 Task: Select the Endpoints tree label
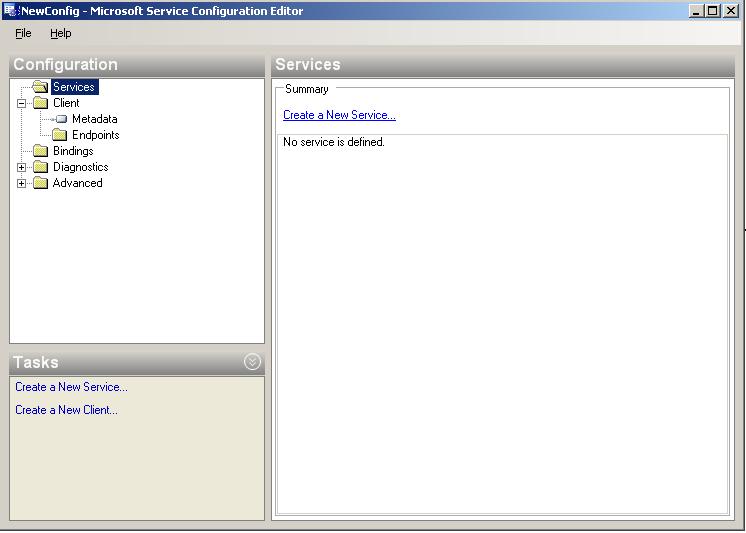pos(96,135)
